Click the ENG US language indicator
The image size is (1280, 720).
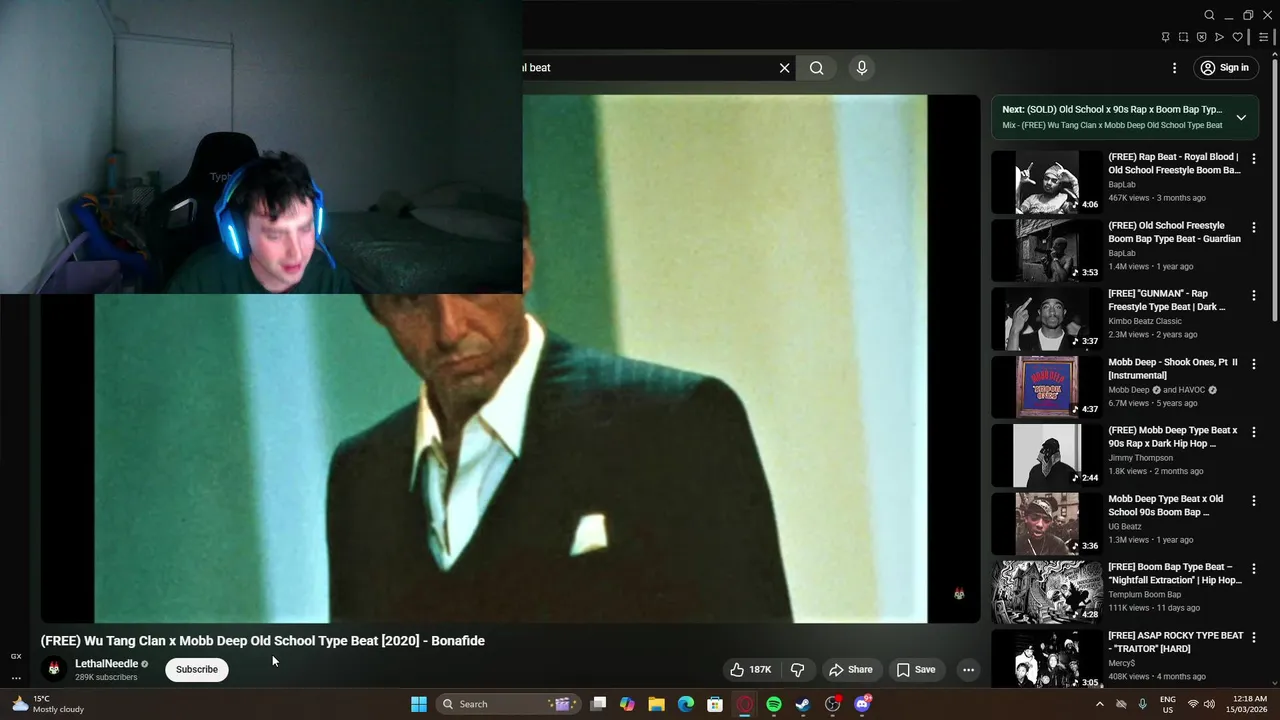click(1168, 704)
